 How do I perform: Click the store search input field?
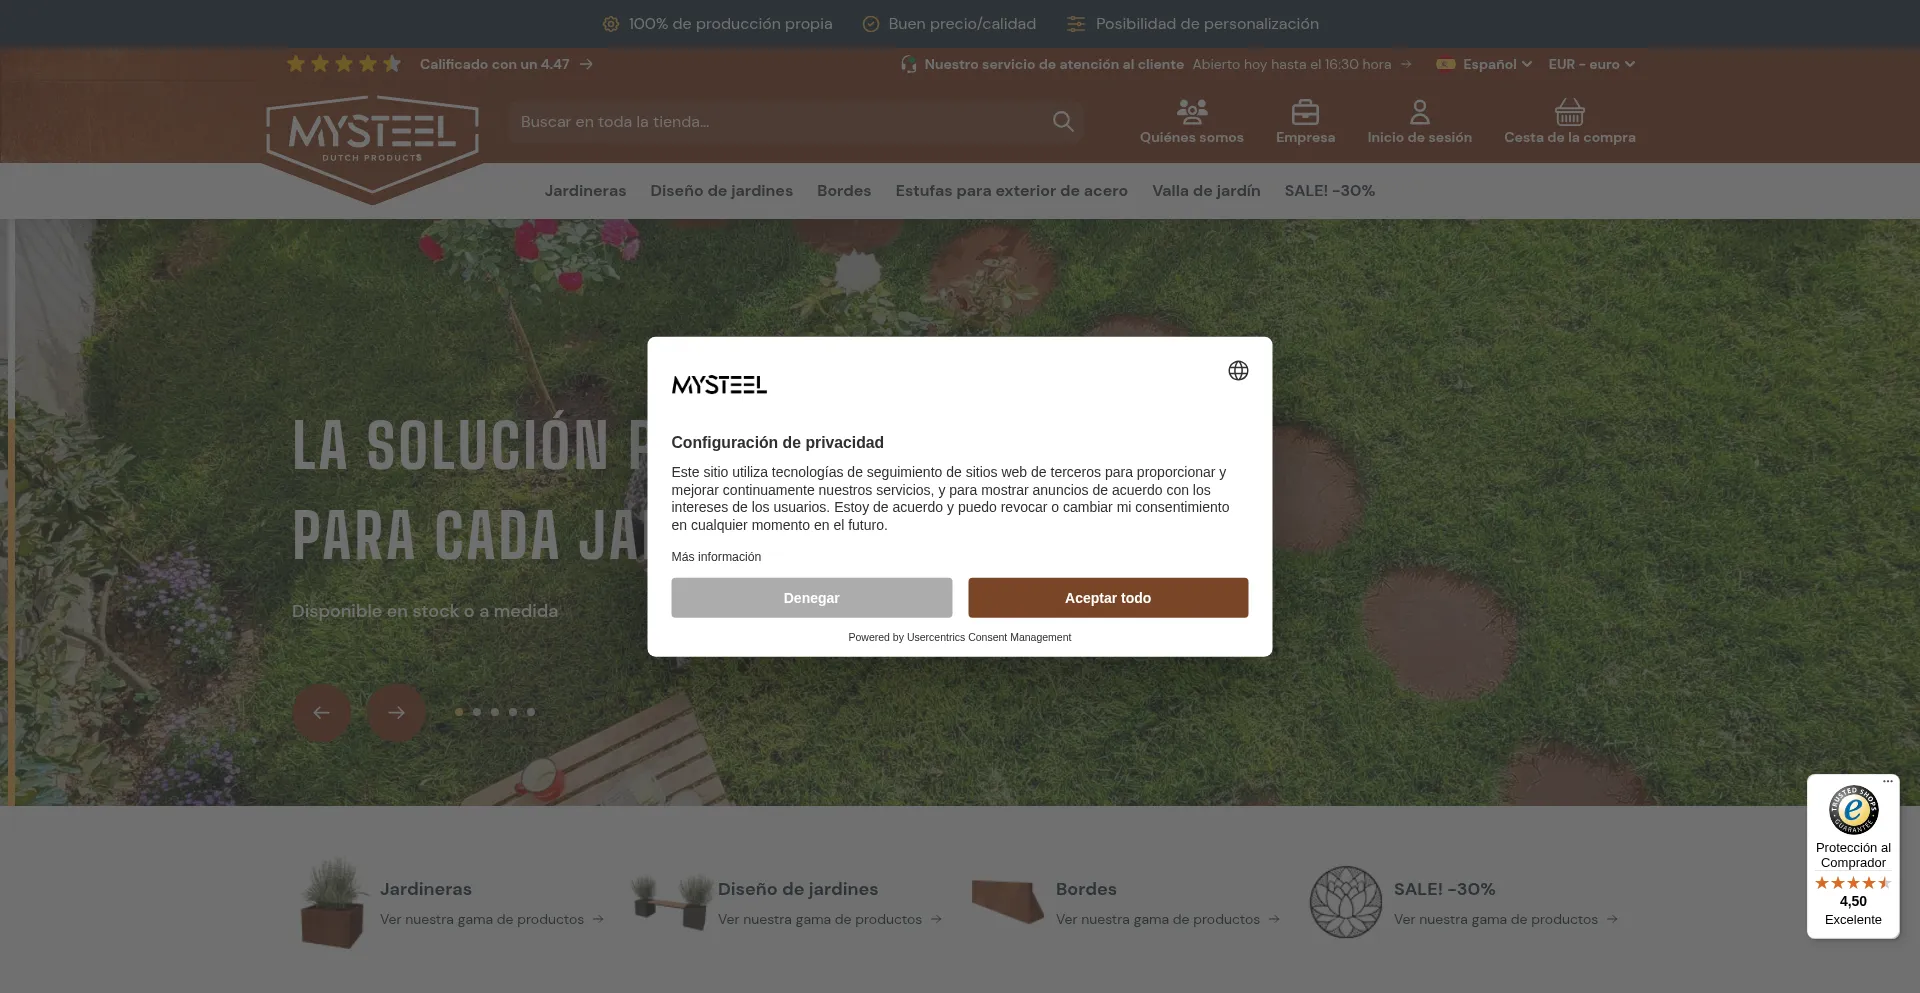[780, 122]
